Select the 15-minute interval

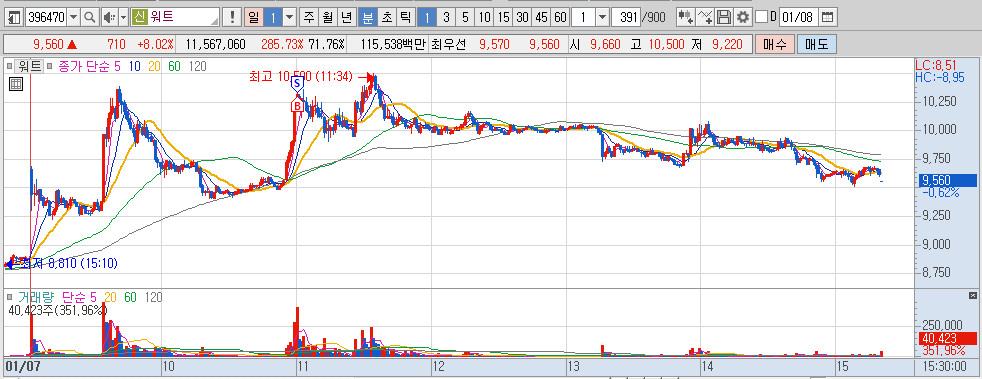pos(504,18)
